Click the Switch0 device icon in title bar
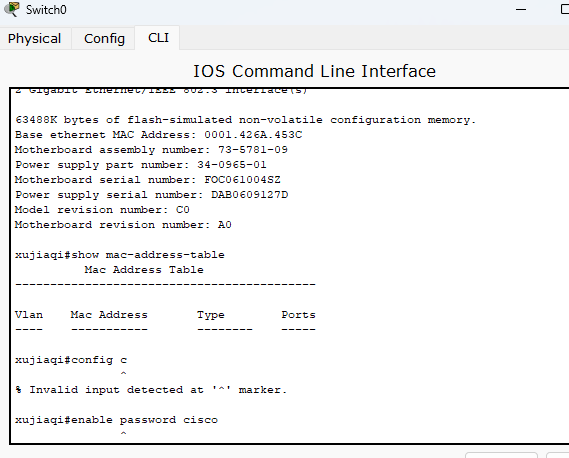This screenshot has height=458, width=569. (x=12, y=9)
